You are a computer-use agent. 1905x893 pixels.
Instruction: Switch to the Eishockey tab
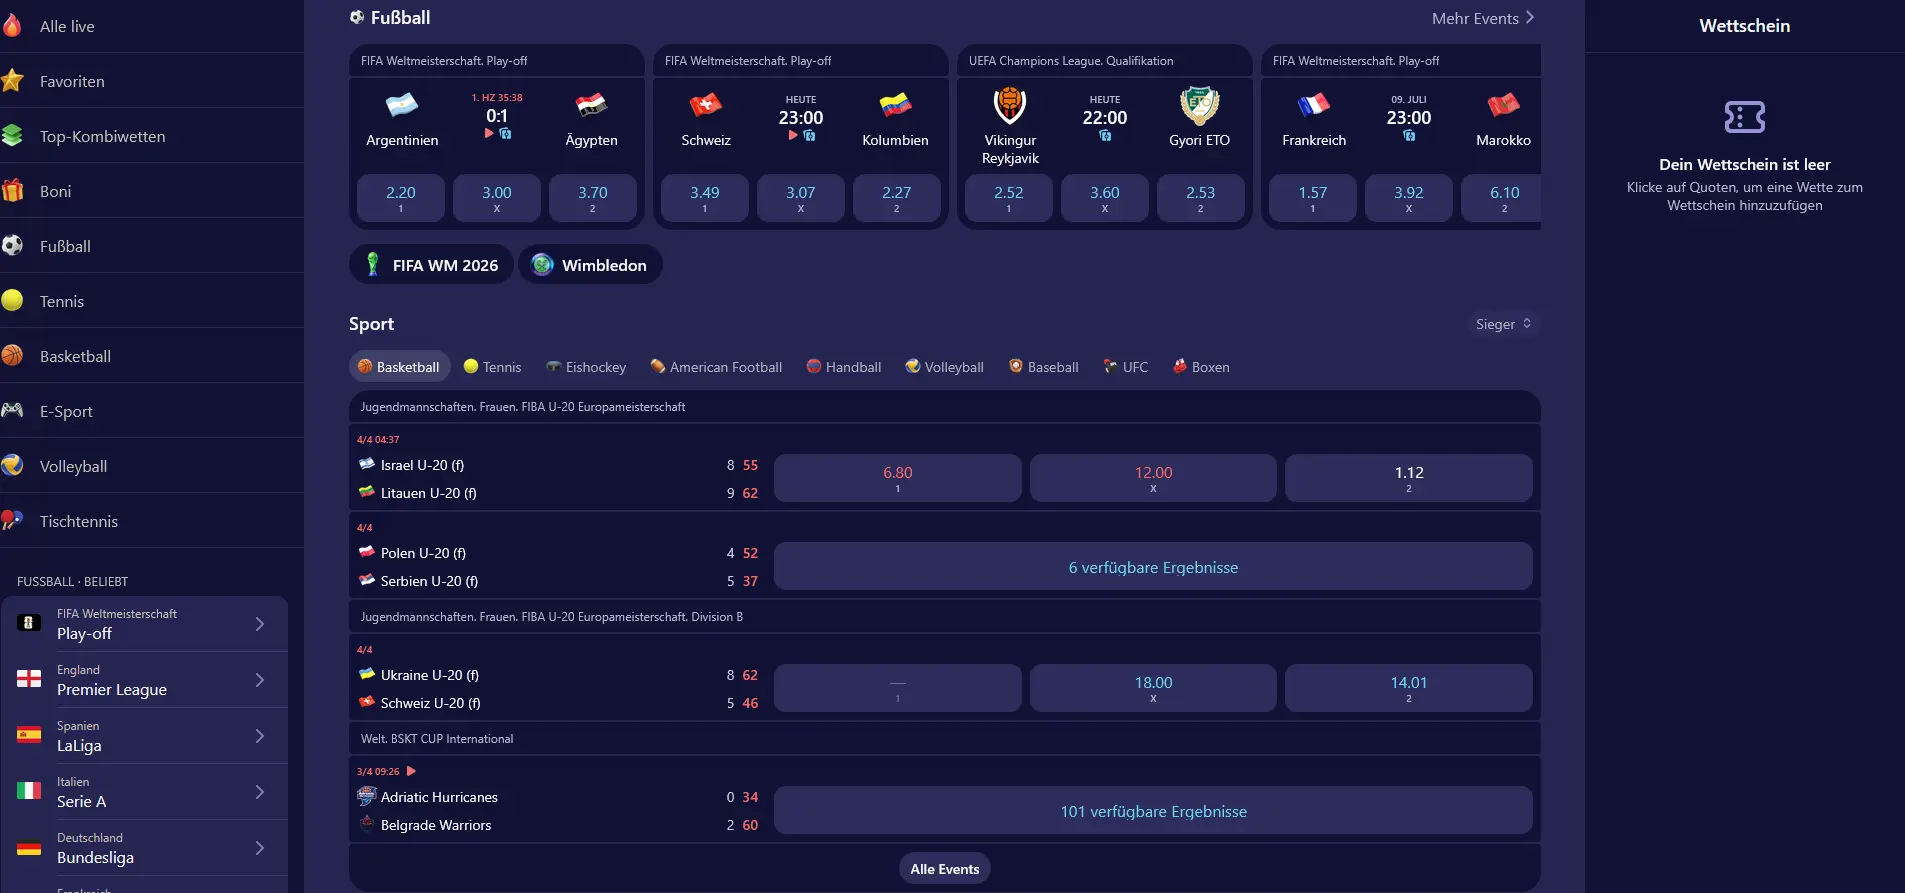click(x=586, y=367)
